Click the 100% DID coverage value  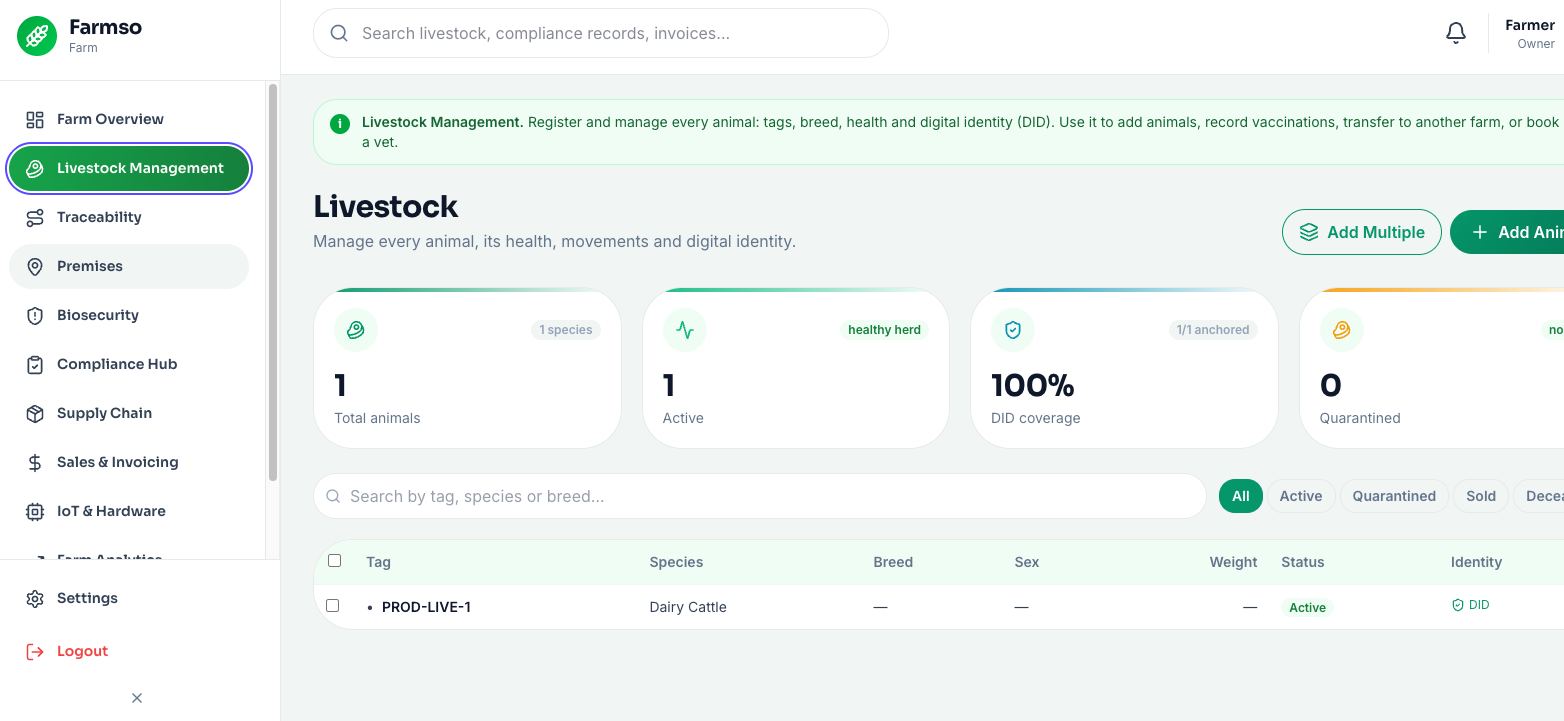1033,385
